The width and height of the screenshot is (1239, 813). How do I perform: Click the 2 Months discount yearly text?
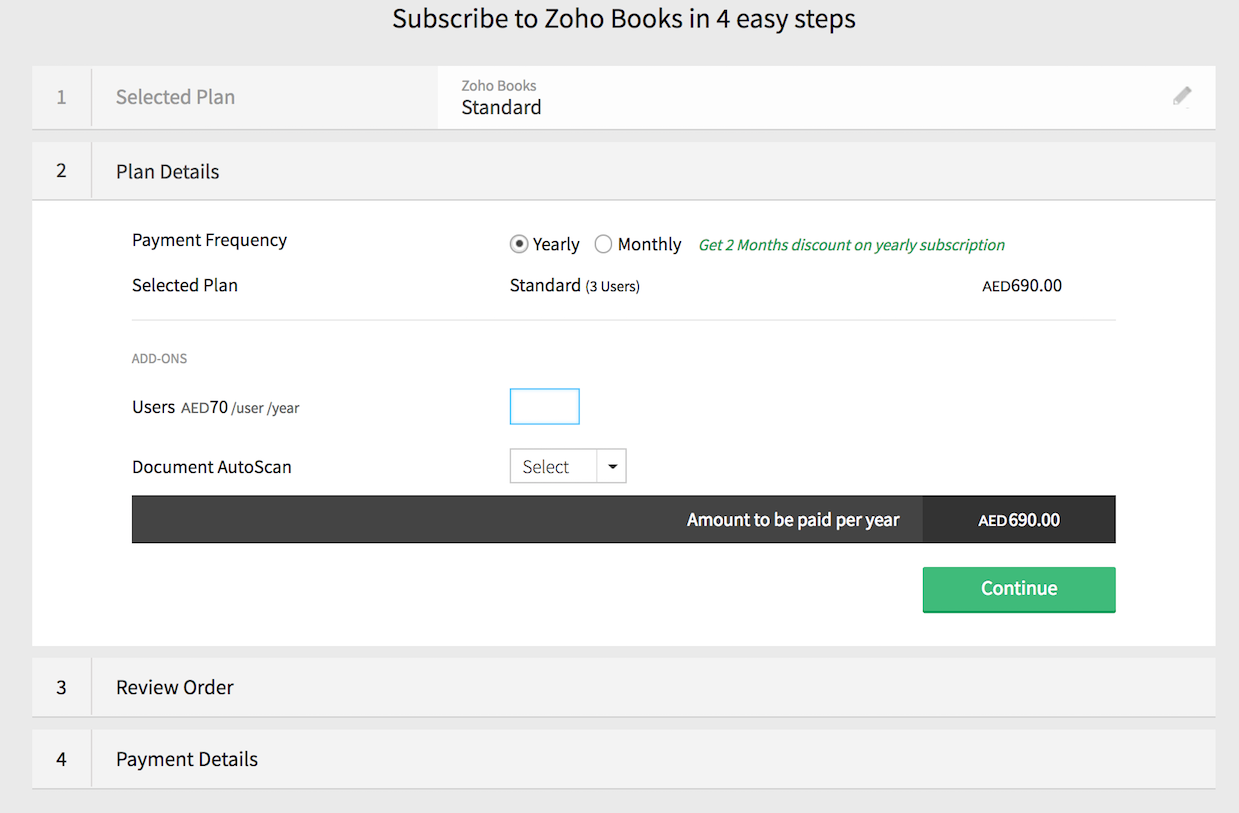(x=851, y=245)
